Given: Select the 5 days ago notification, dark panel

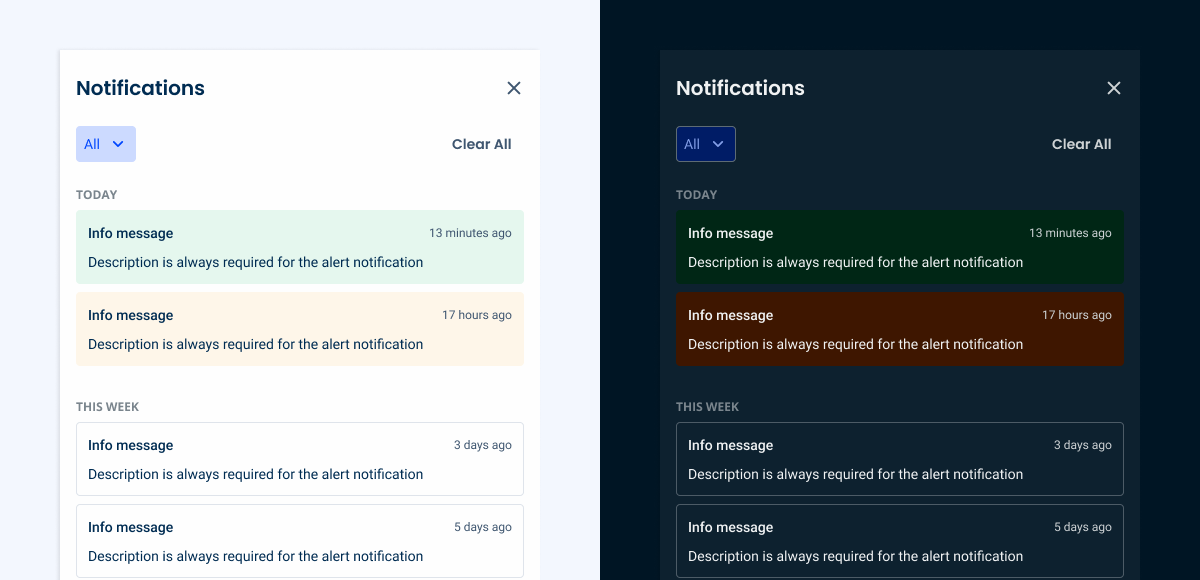Looking at the screenshot, I should pyautogui.click(x=900, y=541).
